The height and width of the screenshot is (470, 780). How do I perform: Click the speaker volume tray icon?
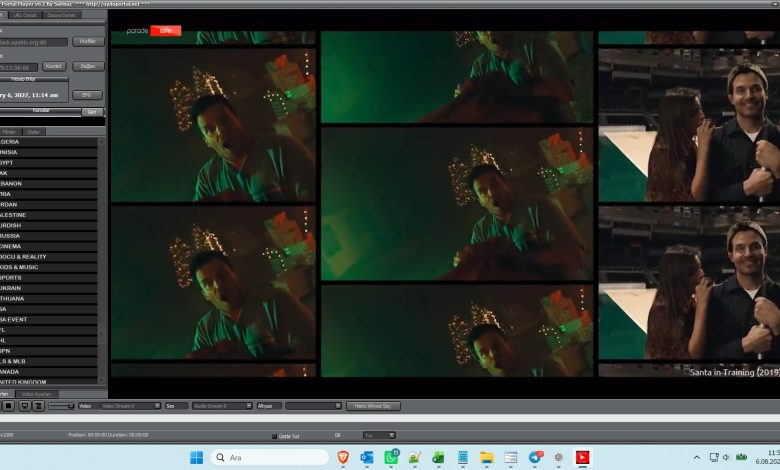point(726,457)
